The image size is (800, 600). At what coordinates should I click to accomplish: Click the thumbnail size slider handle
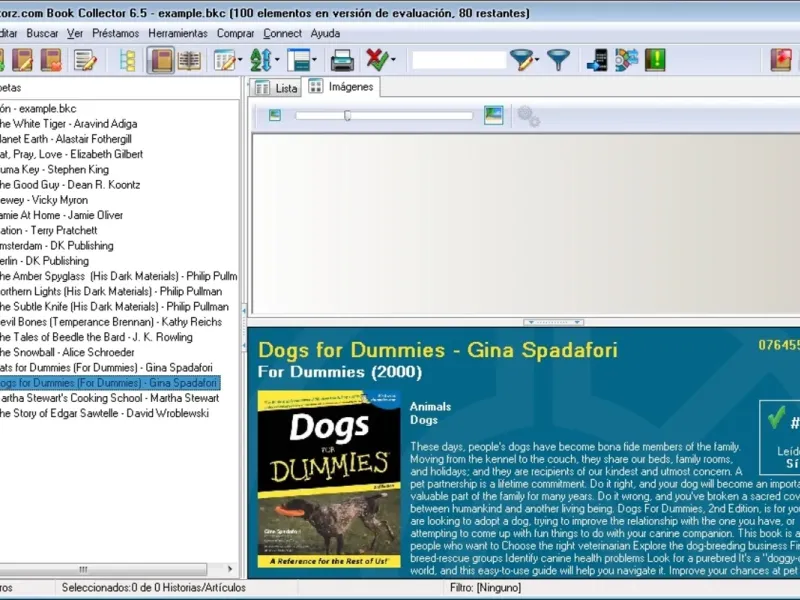tap(347, 116)
